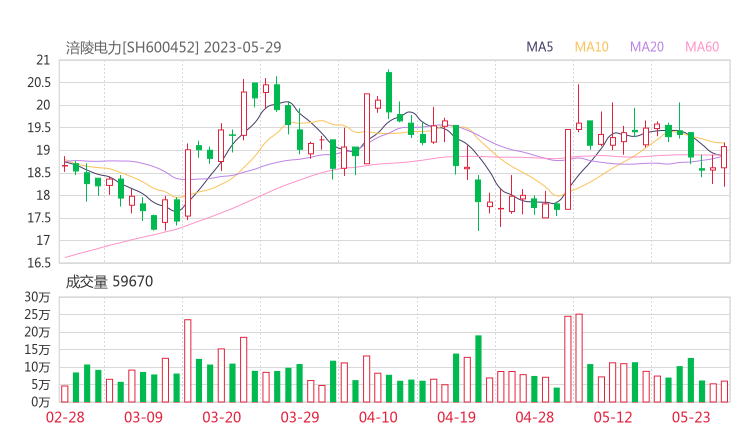Click the 25万 volume axis label
The height and width of the screenshot is (440, 740).
(x=37, y=314)
